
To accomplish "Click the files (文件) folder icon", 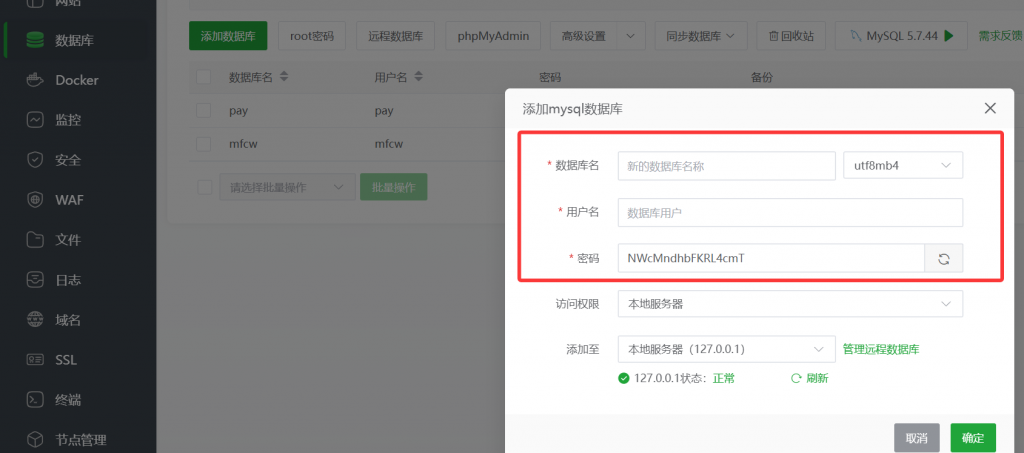I will tap(36, 240).
